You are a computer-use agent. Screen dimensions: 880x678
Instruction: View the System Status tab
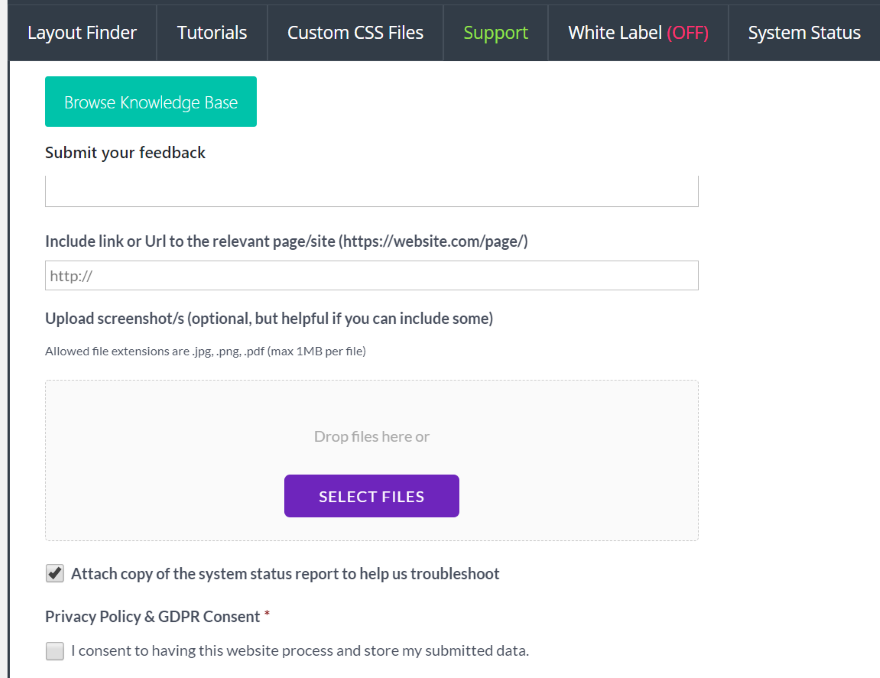[804, 33]
